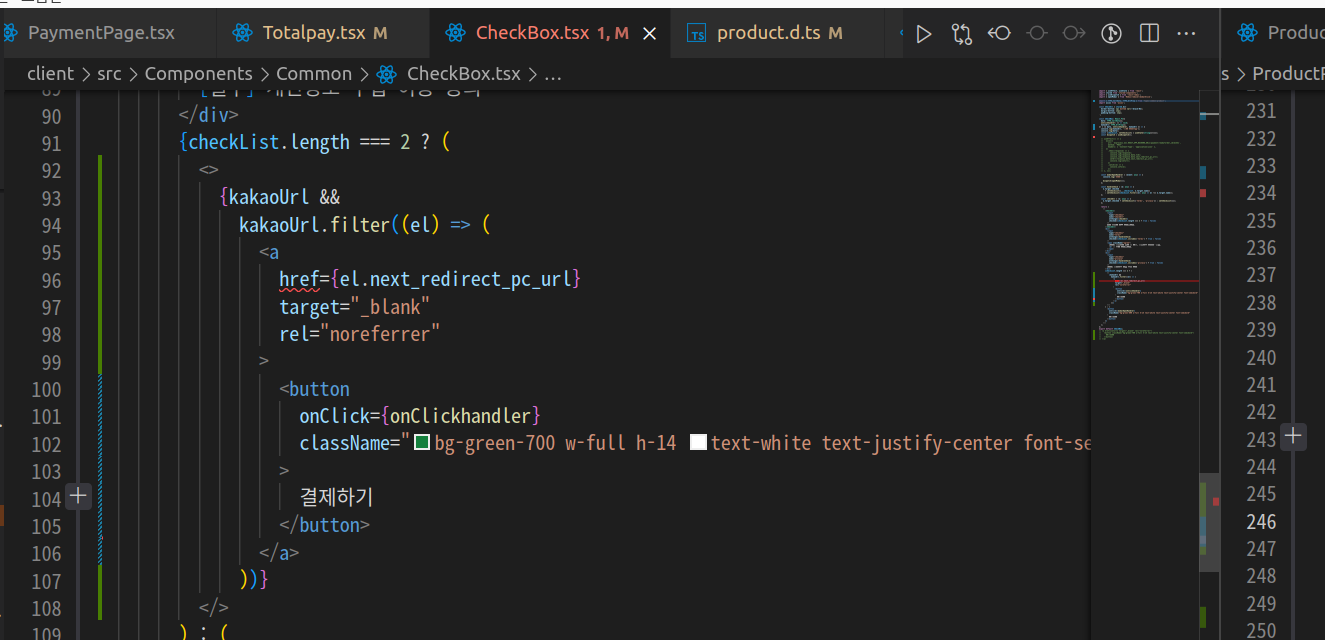The height and width of the screenshot is (640, 1325).
Task: Go to previous change arrow-circle icon
Action: [x=999, y=34]
